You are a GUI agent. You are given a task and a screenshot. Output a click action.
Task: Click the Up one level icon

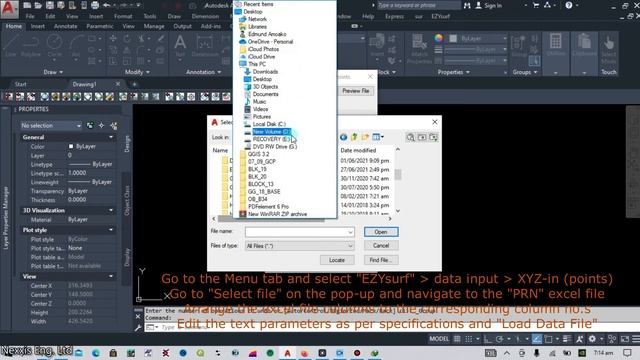click(x=354, y=137)
